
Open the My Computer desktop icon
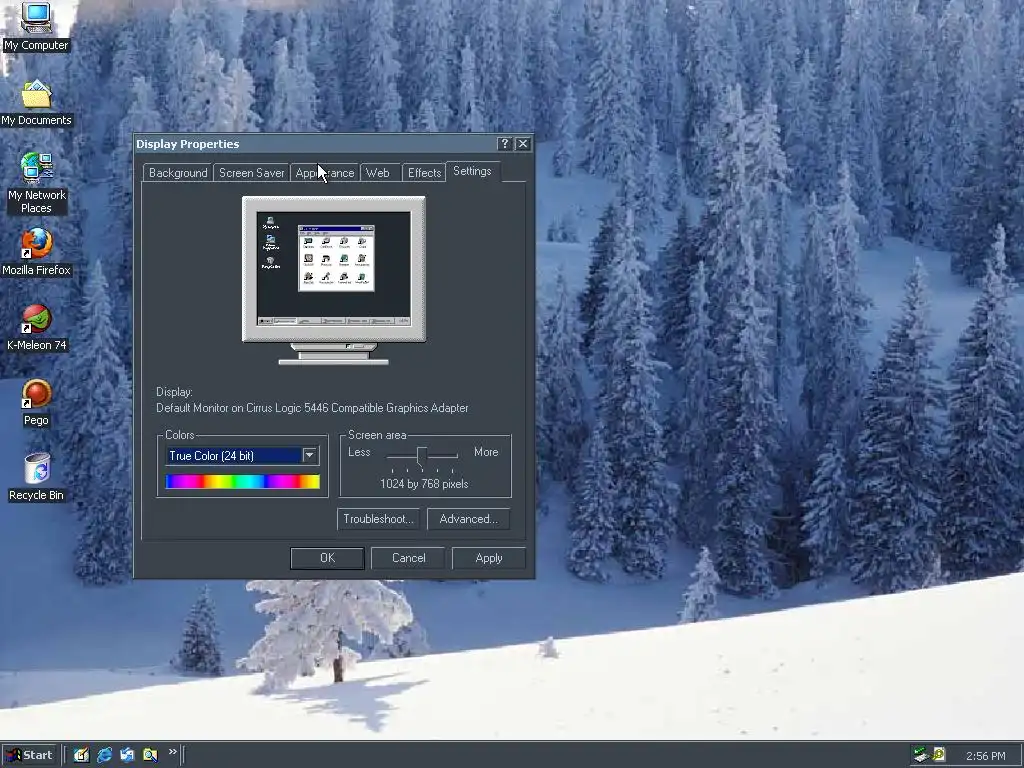tap(36, 26)
